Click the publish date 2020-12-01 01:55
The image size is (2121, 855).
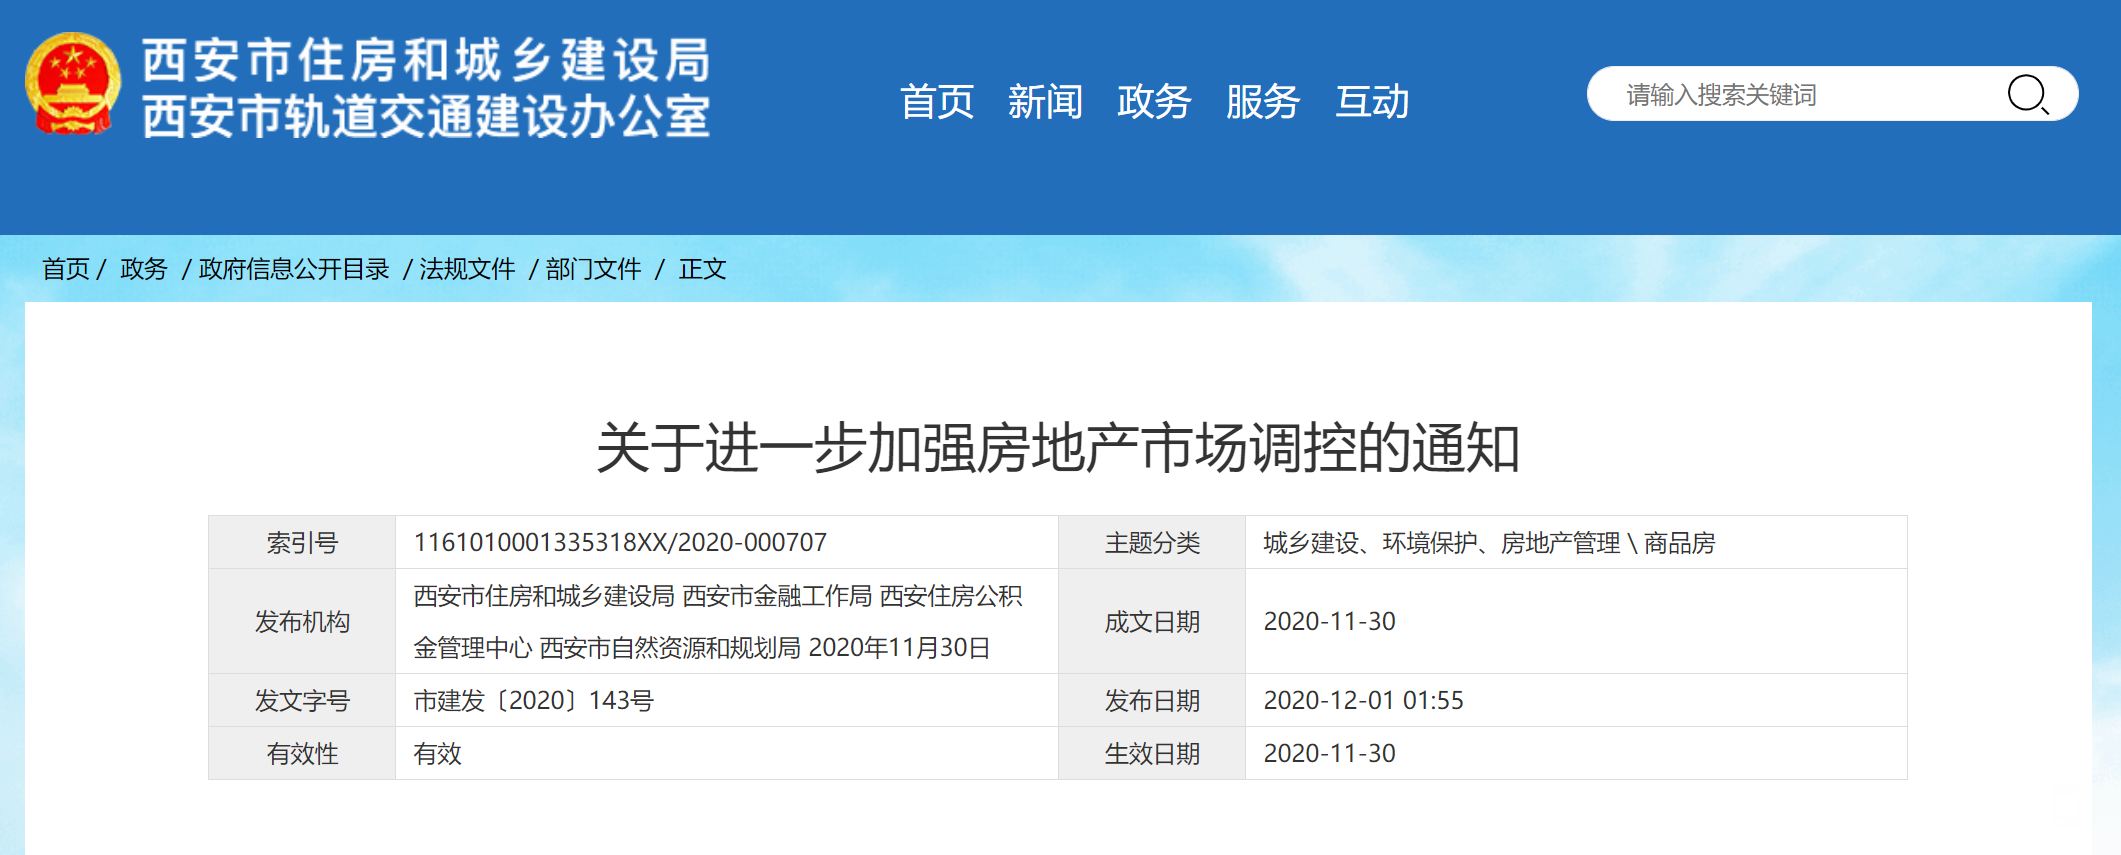[x=1363, y=701]
